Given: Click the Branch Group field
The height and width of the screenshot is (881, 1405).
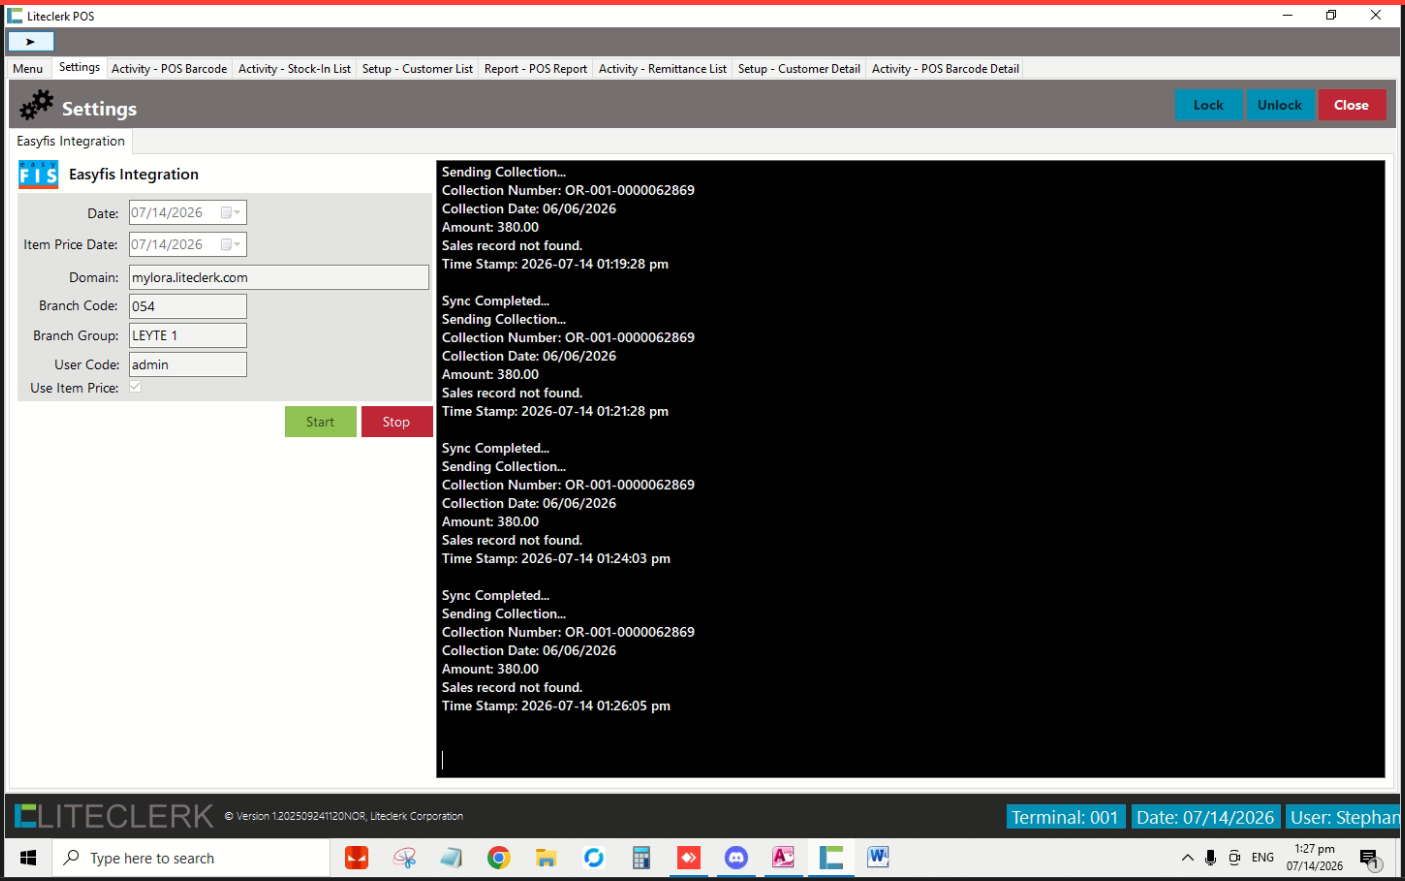Looking at the screenshot, I should 188,335.
